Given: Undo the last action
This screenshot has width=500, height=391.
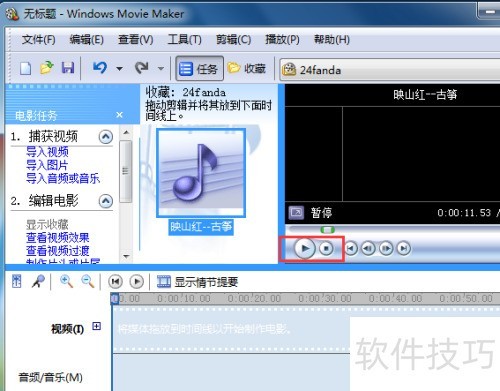Looking at the screenshot, I should 100,68.
